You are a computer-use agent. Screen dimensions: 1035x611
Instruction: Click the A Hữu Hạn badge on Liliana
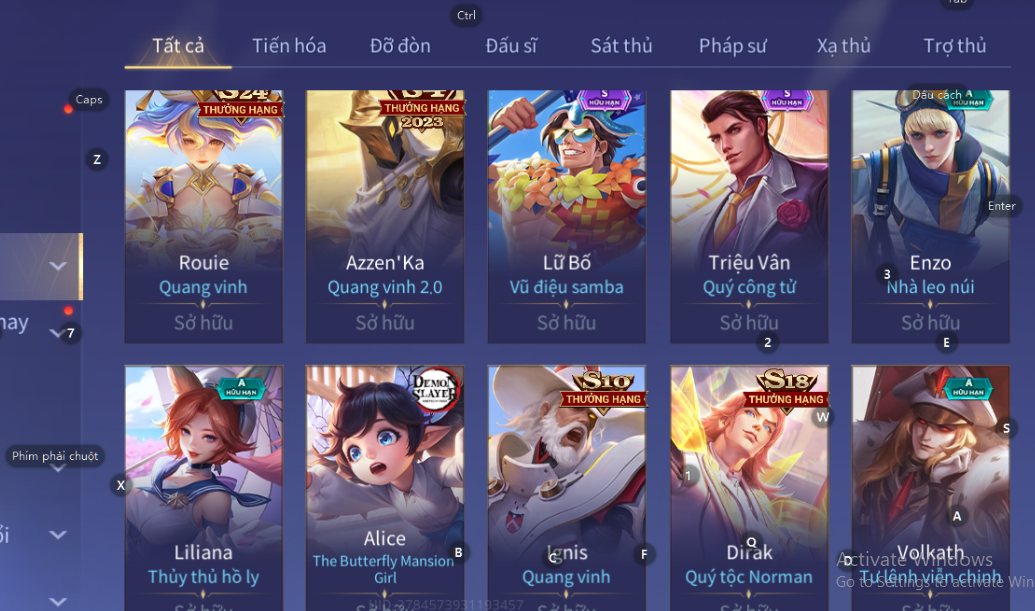[x=241, y=388]
